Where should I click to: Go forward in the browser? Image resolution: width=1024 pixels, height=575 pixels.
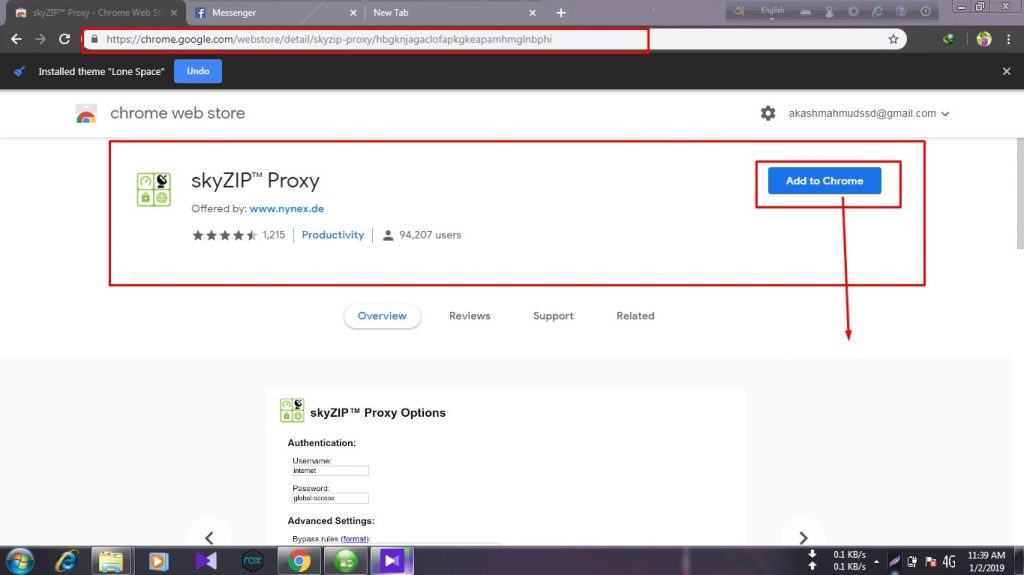point(40,39)
